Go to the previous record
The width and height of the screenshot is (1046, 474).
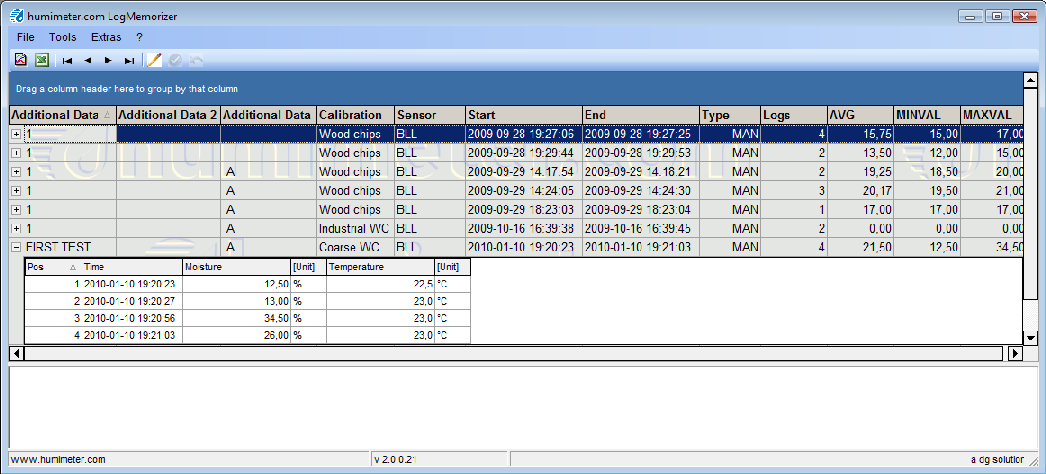[87, 61]
